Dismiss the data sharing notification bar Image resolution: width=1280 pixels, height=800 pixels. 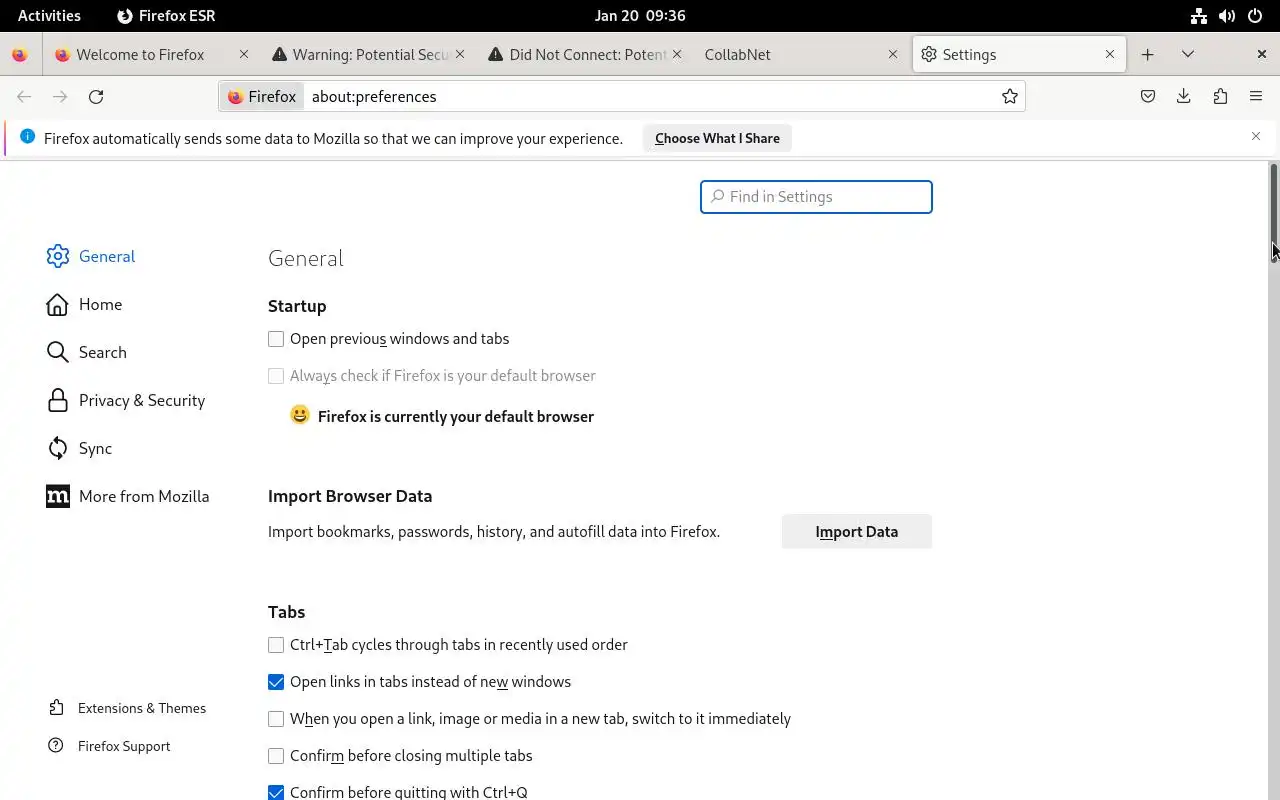click(1256, 136)
